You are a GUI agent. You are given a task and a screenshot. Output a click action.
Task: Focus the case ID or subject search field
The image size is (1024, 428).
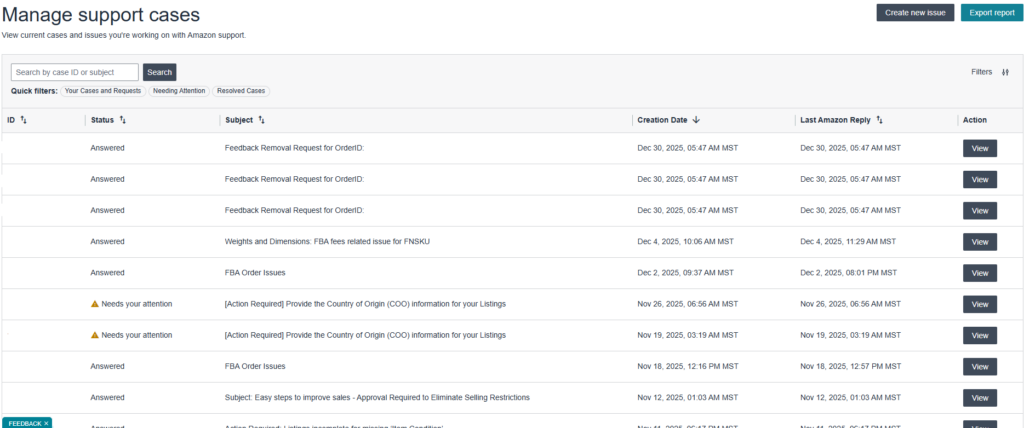75,72
